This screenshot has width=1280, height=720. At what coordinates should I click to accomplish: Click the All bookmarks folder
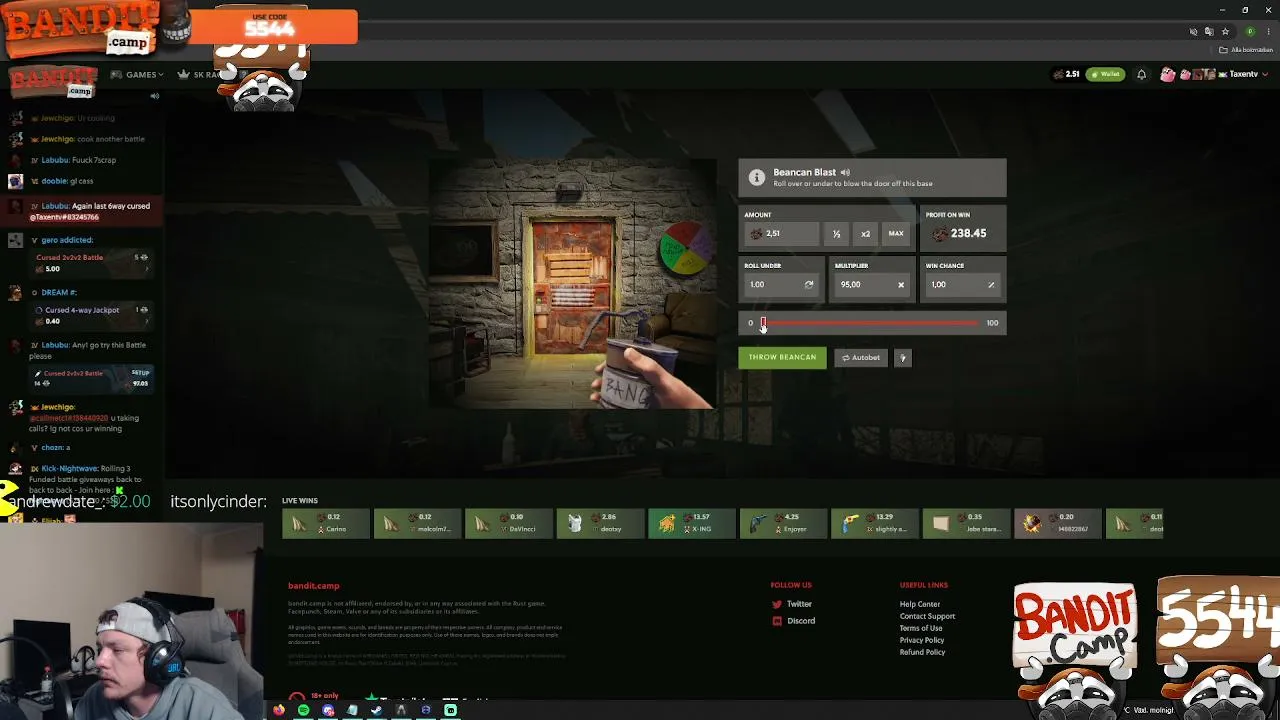click(1246, 50)
